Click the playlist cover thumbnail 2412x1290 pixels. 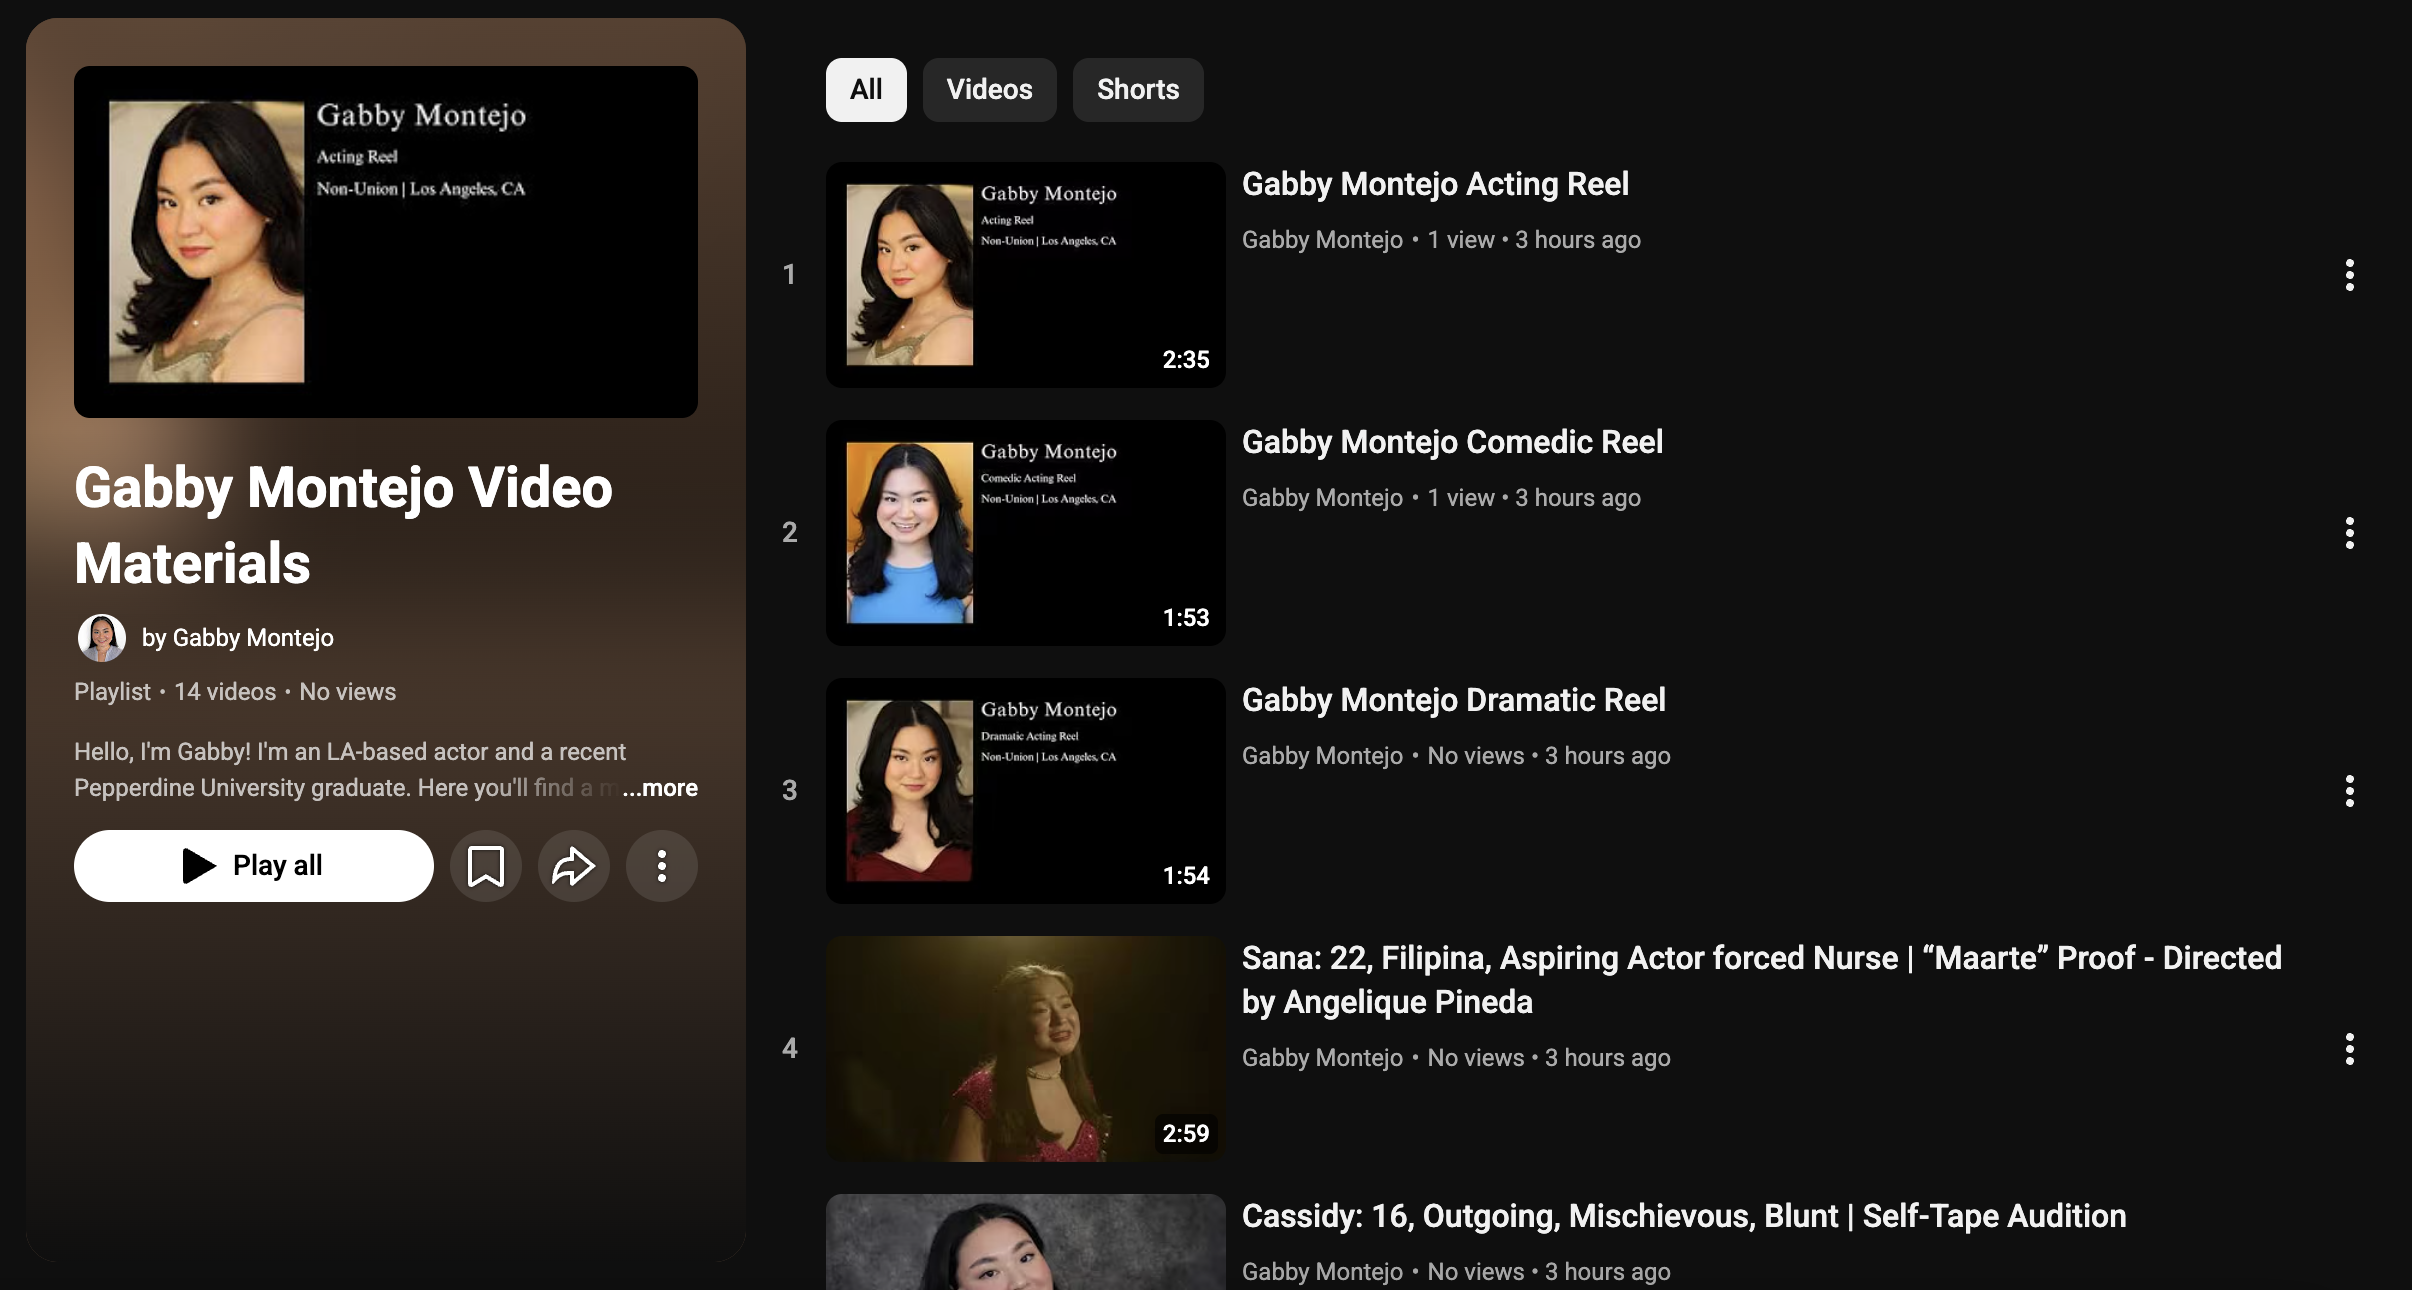click(386, 242)
